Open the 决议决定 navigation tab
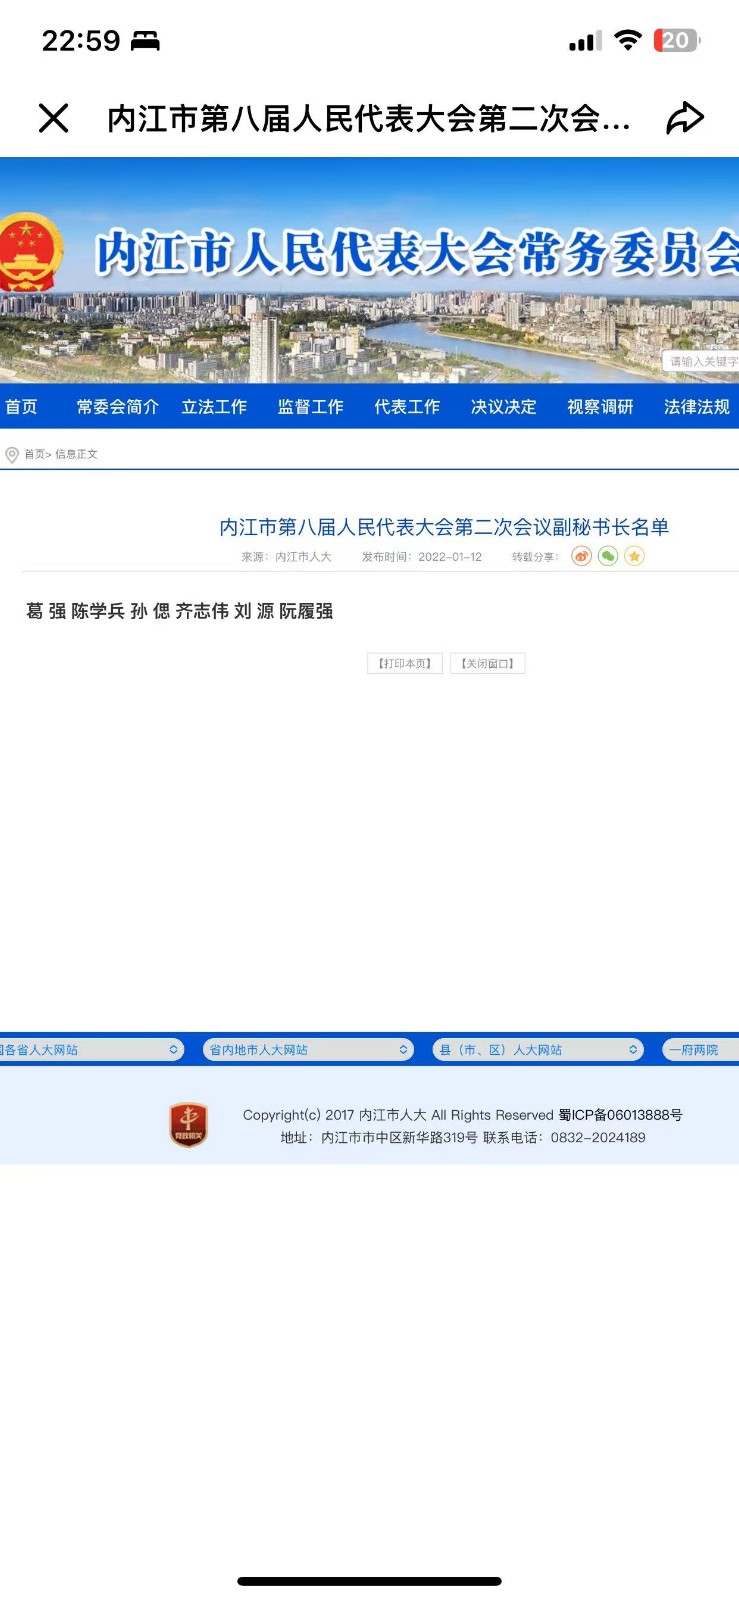Screen dimensions: 739x1600 coord(503,407)
